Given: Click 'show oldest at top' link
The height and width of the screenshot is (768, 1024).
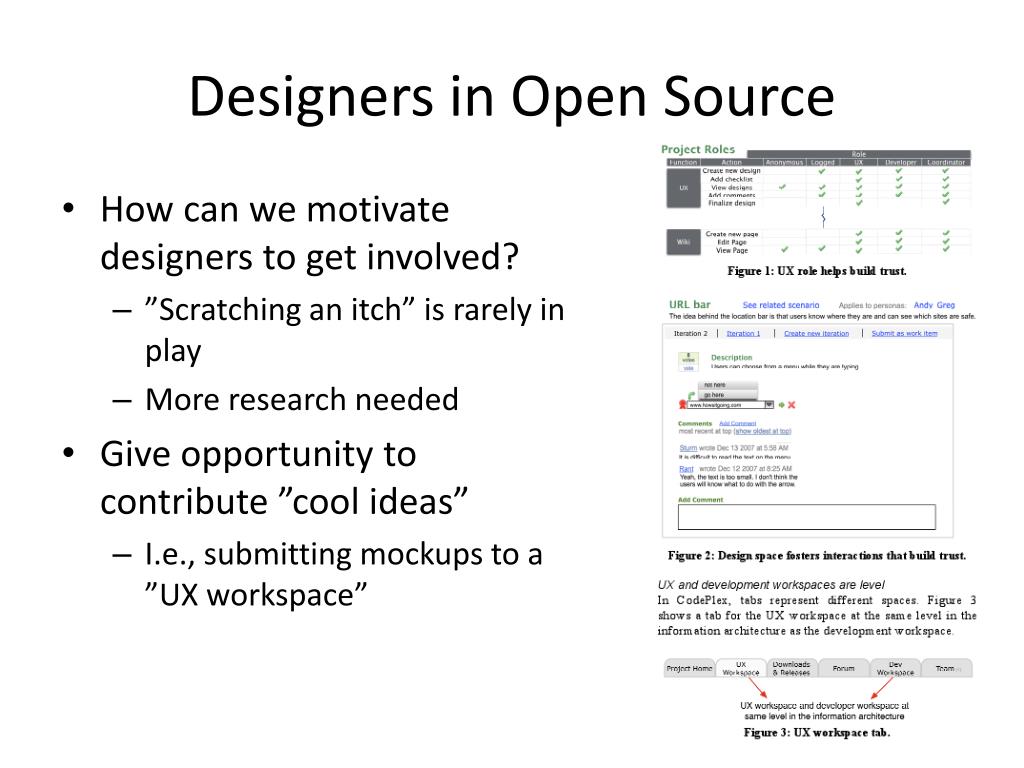Looking at the screenshot, I should (763, 431).
